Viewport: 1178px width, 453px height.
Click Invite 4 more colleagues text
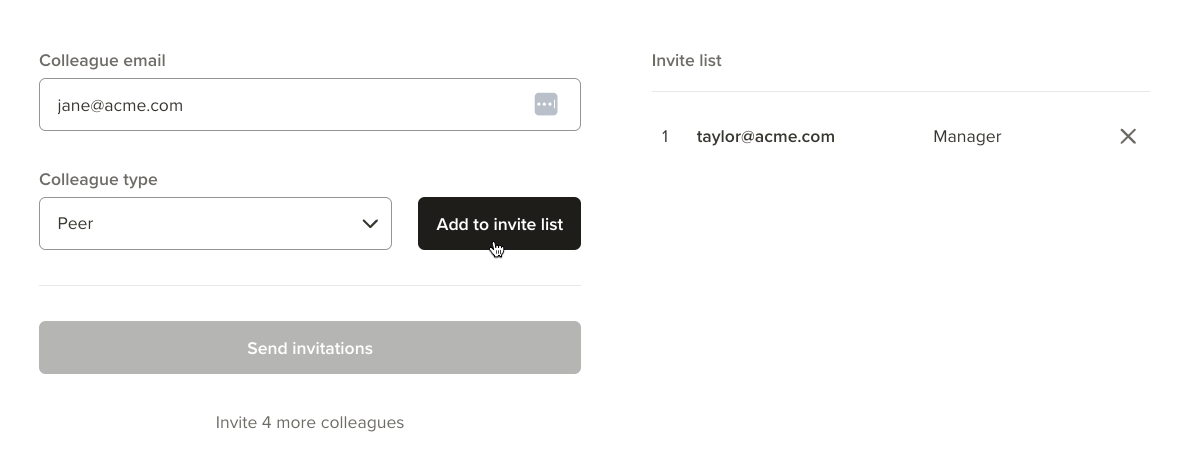tap(310, 422)
